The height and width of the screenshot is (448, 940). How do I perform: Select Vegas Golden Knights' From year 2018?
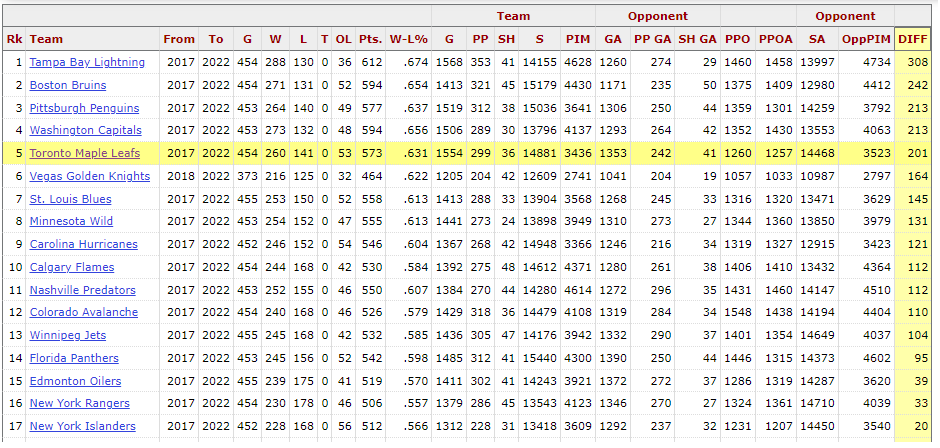point(181,176)
